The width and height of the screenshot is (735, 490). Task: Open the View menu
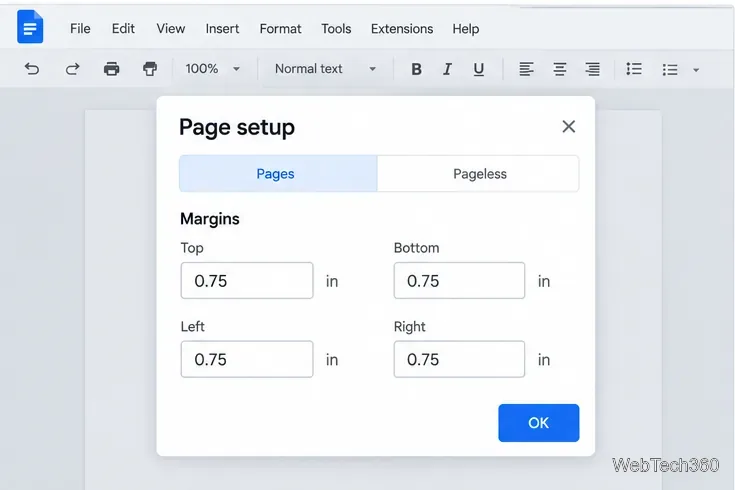point(171,29)
